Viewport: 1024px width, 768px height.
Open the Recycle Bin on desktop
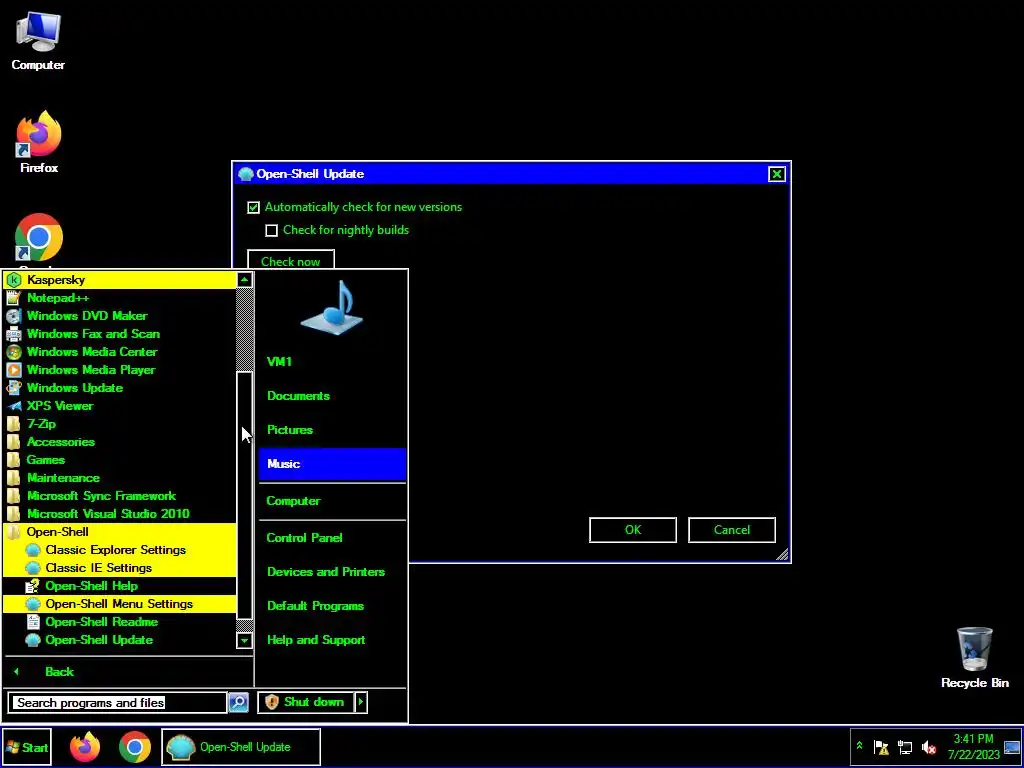[x=974, y=657]
